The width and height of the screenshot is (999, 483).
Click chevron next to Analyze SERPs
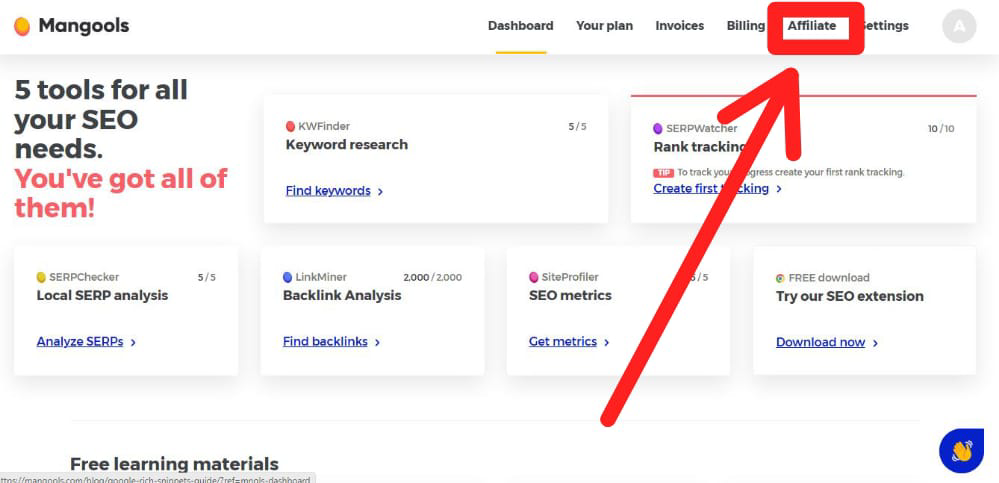point(133,342)
